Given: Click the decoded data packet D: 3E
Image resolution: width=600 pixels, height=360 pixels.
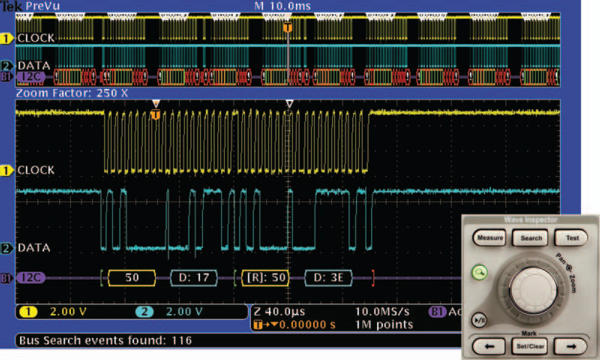Looking at the screenshot, I should pos(328,278).
